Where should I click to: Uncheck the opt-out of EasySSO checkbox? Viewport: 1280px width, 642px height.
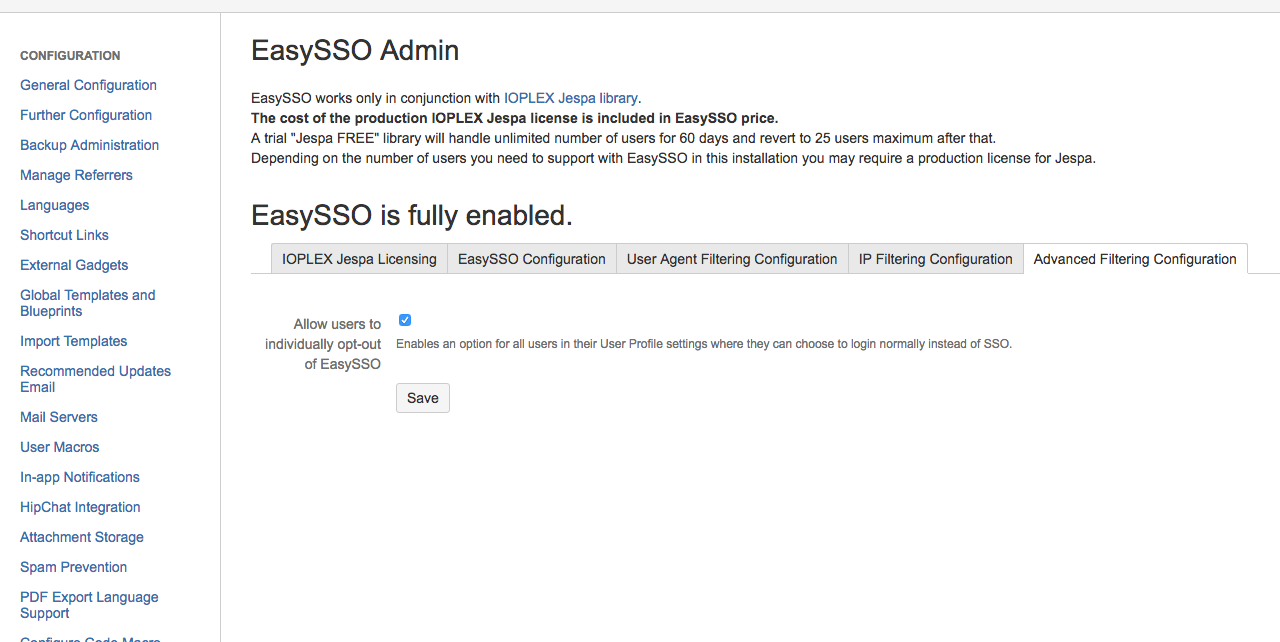coord(405,320)
